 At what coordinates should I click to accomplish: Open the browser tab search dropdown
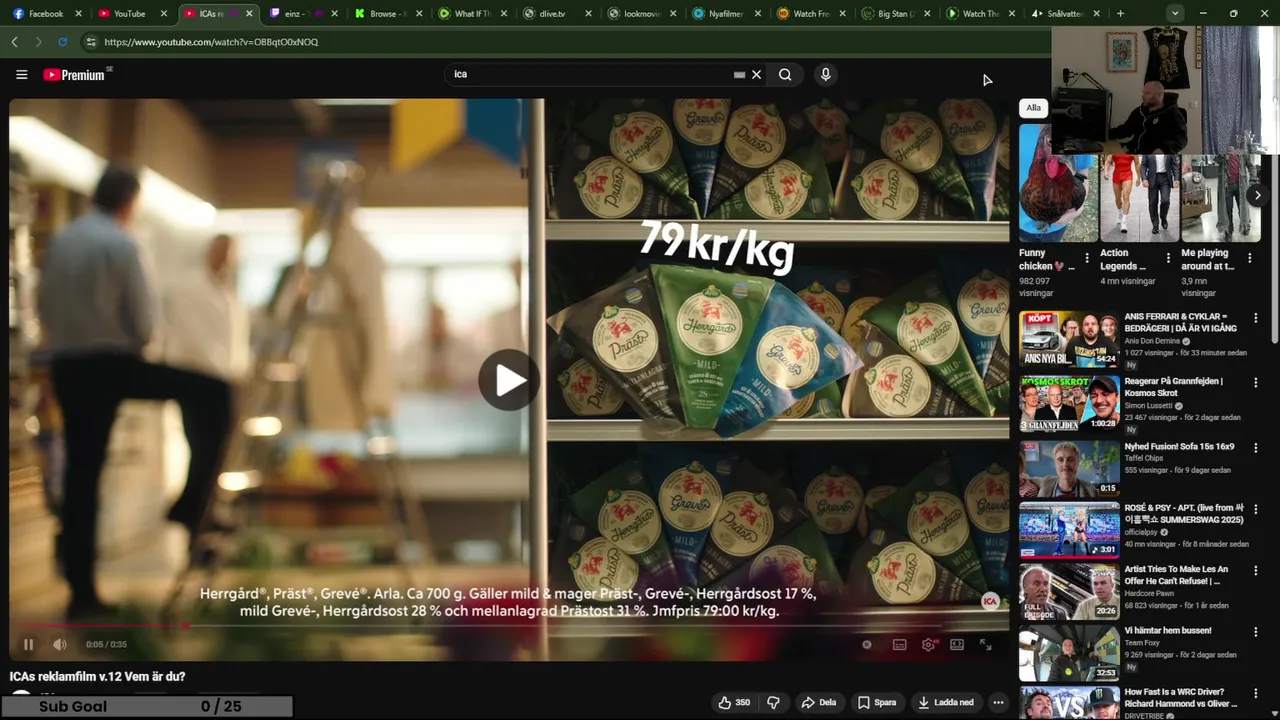1175,14
